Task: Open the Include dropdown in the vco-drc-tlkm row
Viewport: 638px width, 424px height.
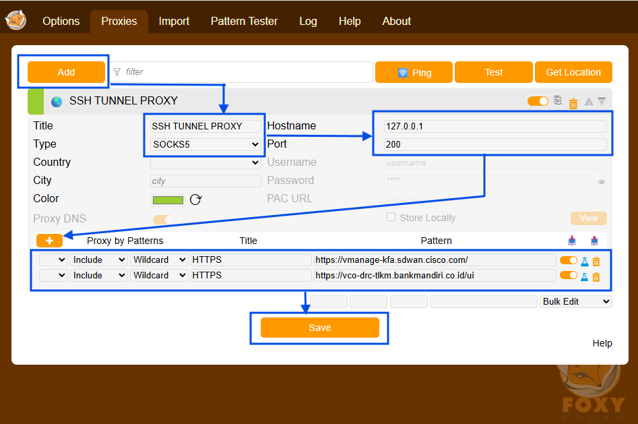Action: [99, 275]
